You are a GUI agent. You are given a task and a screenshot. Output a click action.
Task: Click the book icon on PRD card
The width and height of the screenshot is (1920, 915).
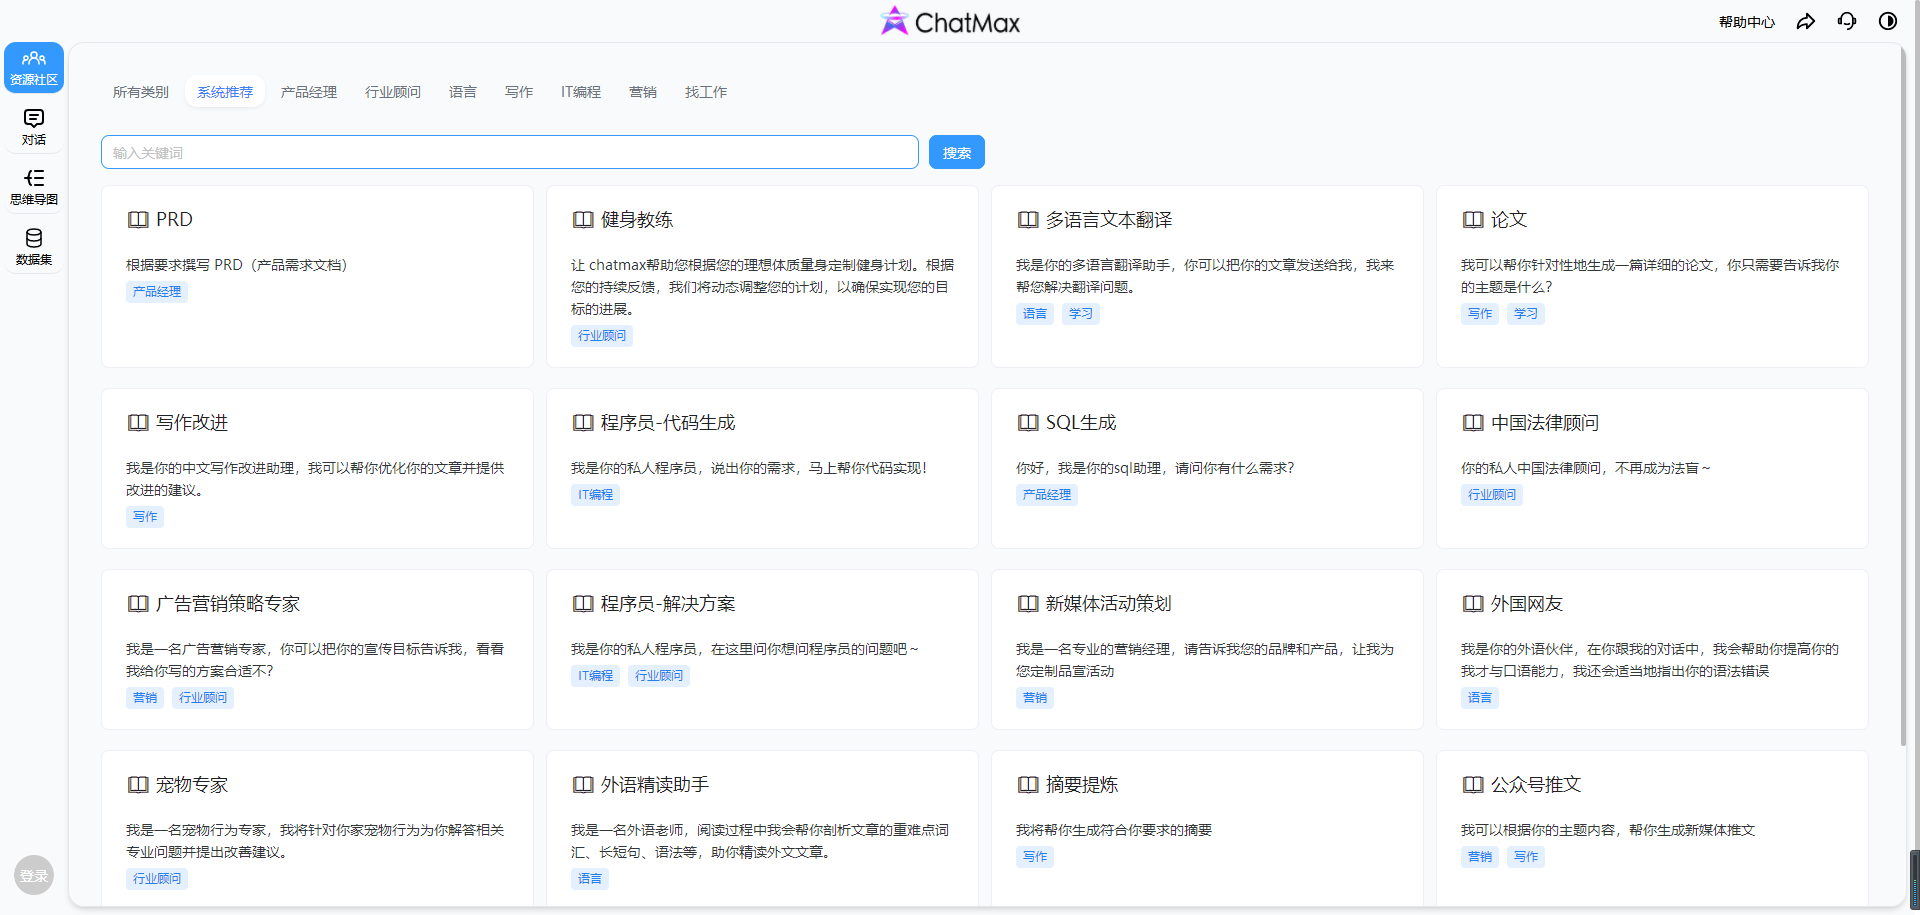138,219
